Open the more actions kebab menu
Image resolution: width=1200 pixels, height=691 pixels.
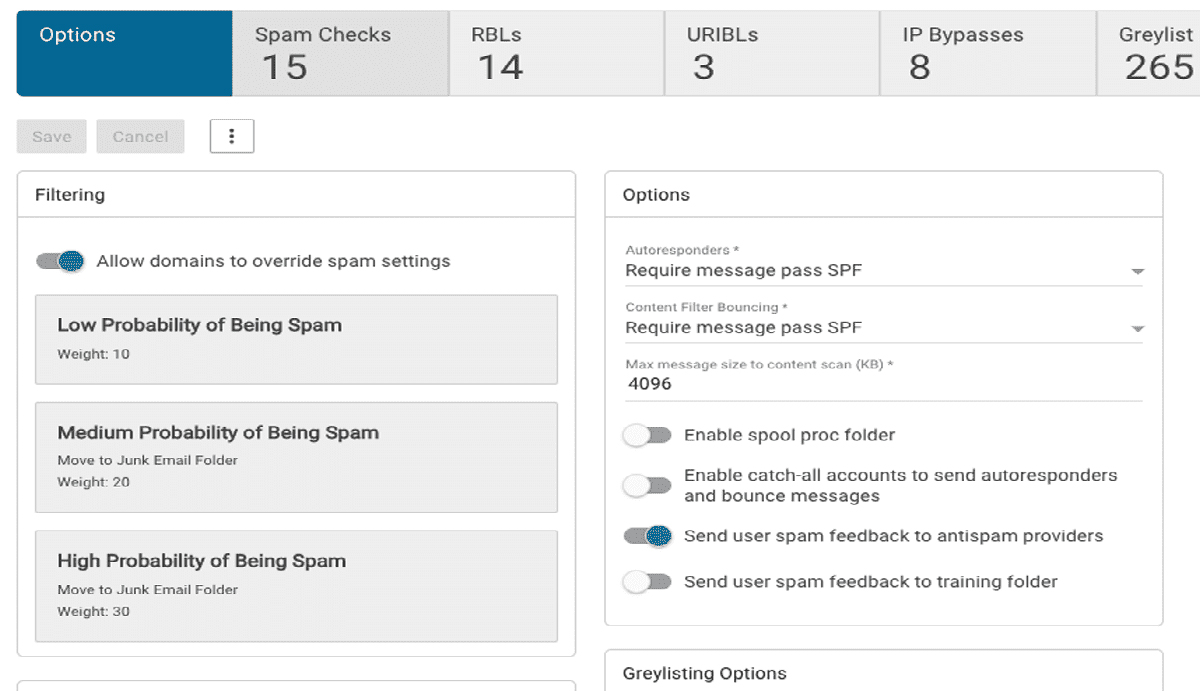click(231, 135)
